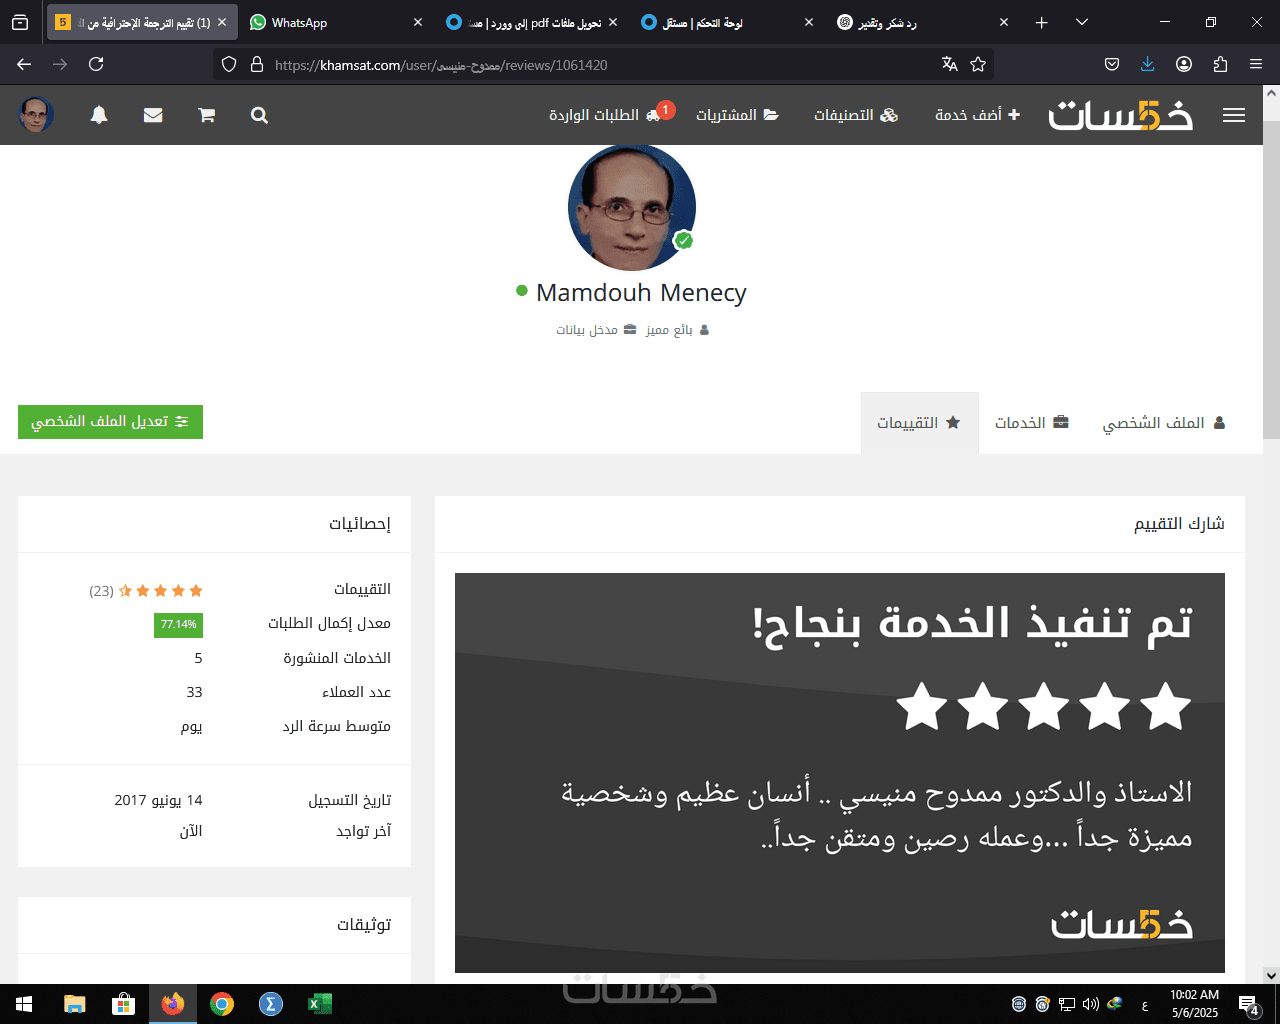Viewport: 1280px width, 1024px height.
Task: Open the shopping cart icon
Action: 206,115
